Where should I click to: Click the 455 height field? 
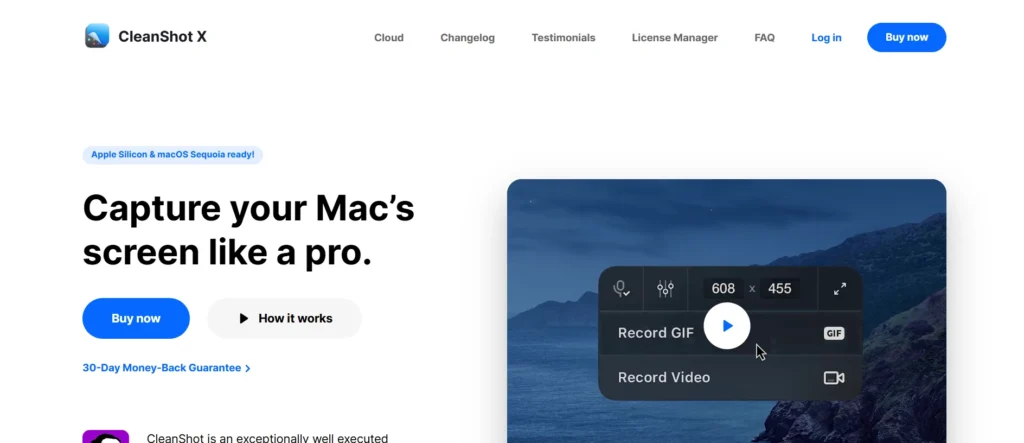click(780, 289)
